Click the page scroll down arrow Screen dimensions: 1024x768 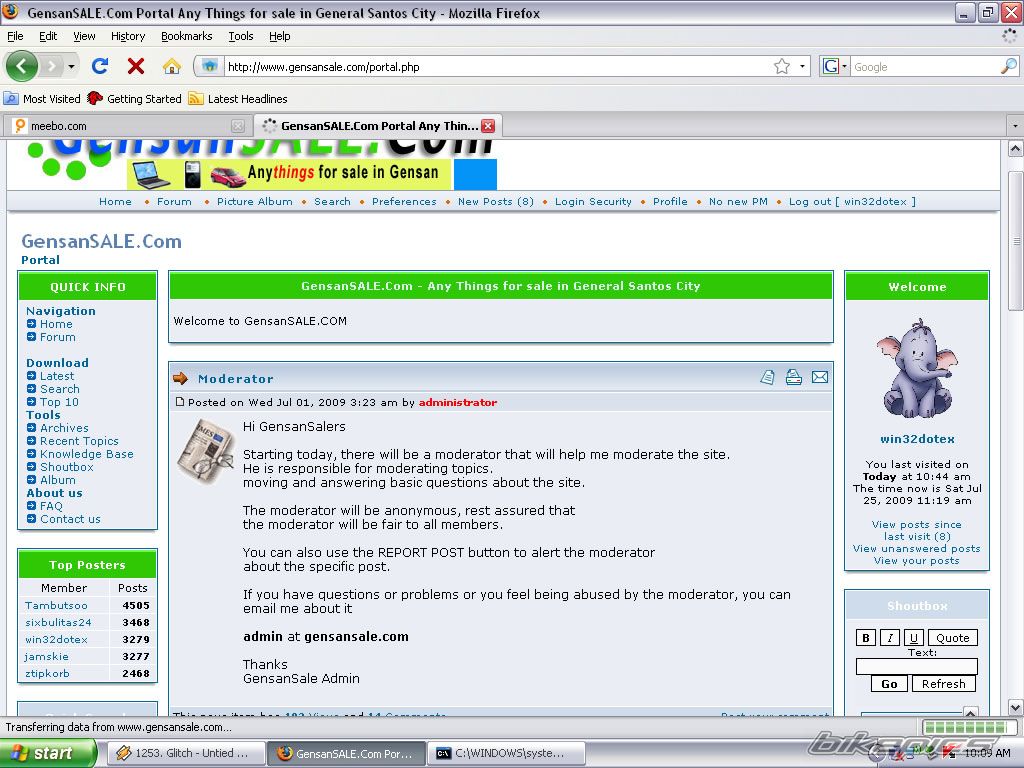(1016, 707)
